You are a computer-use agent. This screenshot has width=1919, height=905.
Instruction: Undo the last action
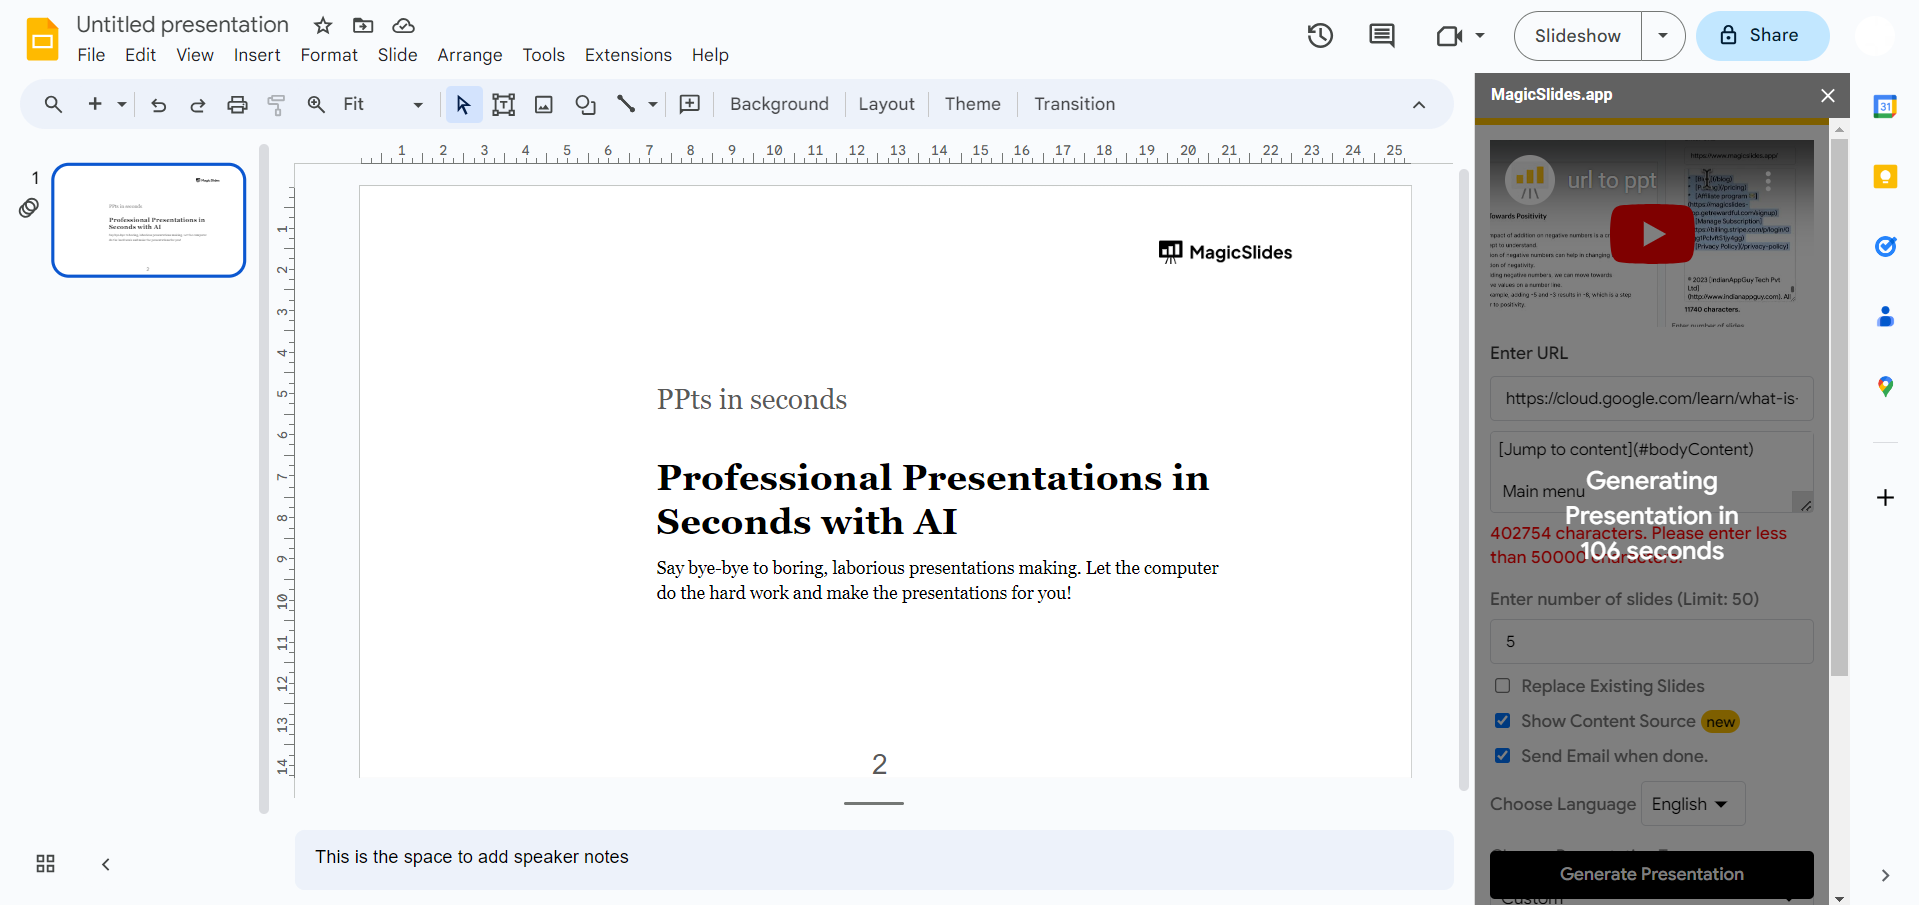pos(158,104)
